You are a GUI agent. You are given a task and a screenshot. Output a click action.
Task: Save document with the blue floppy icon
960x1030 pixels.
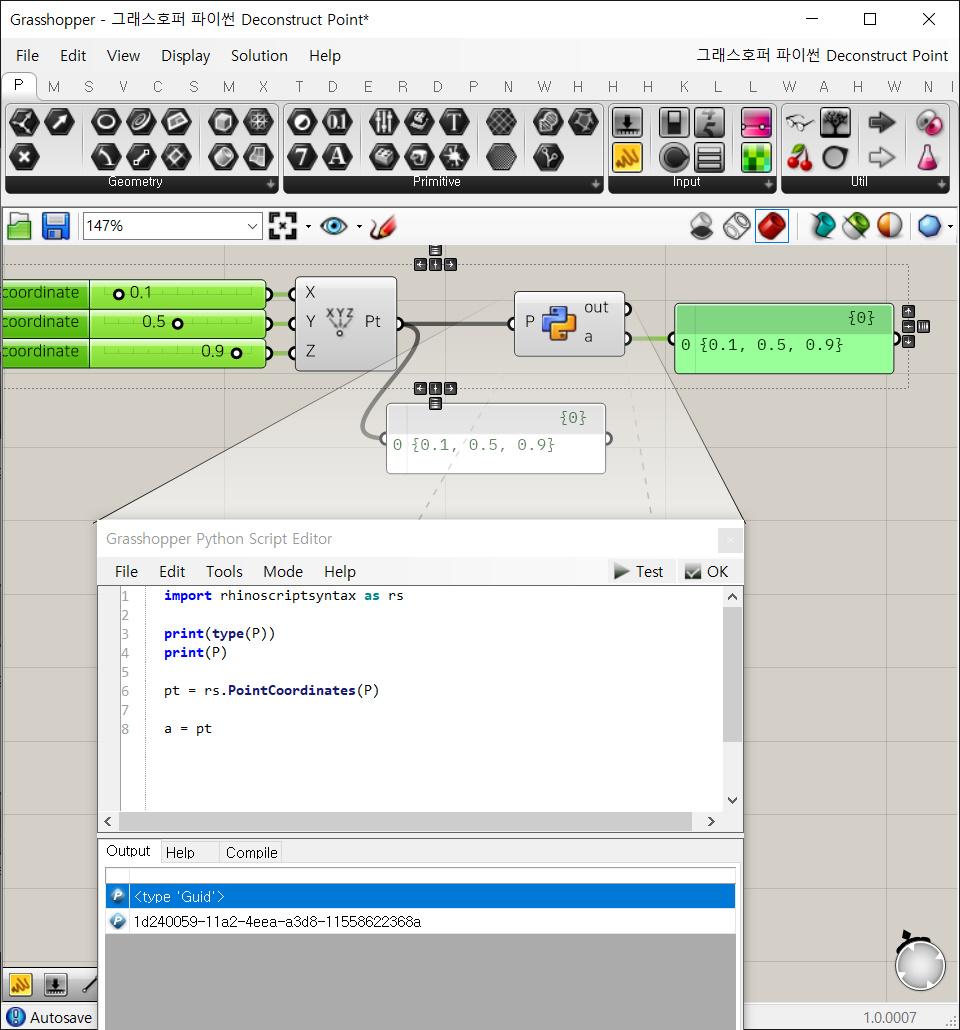coord(56,227)
